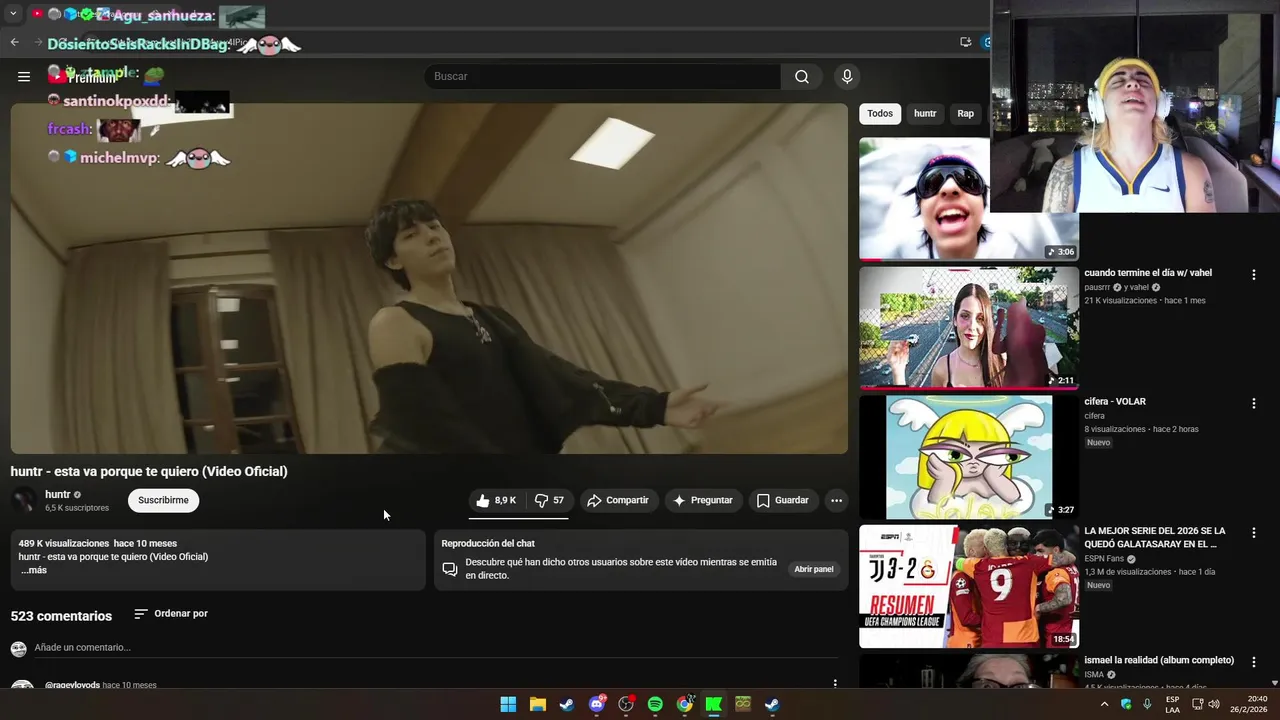This screenshot has width=1280, height=720.
Task: Open title cifera - VOLAR
Action: tap(1115, 401)
